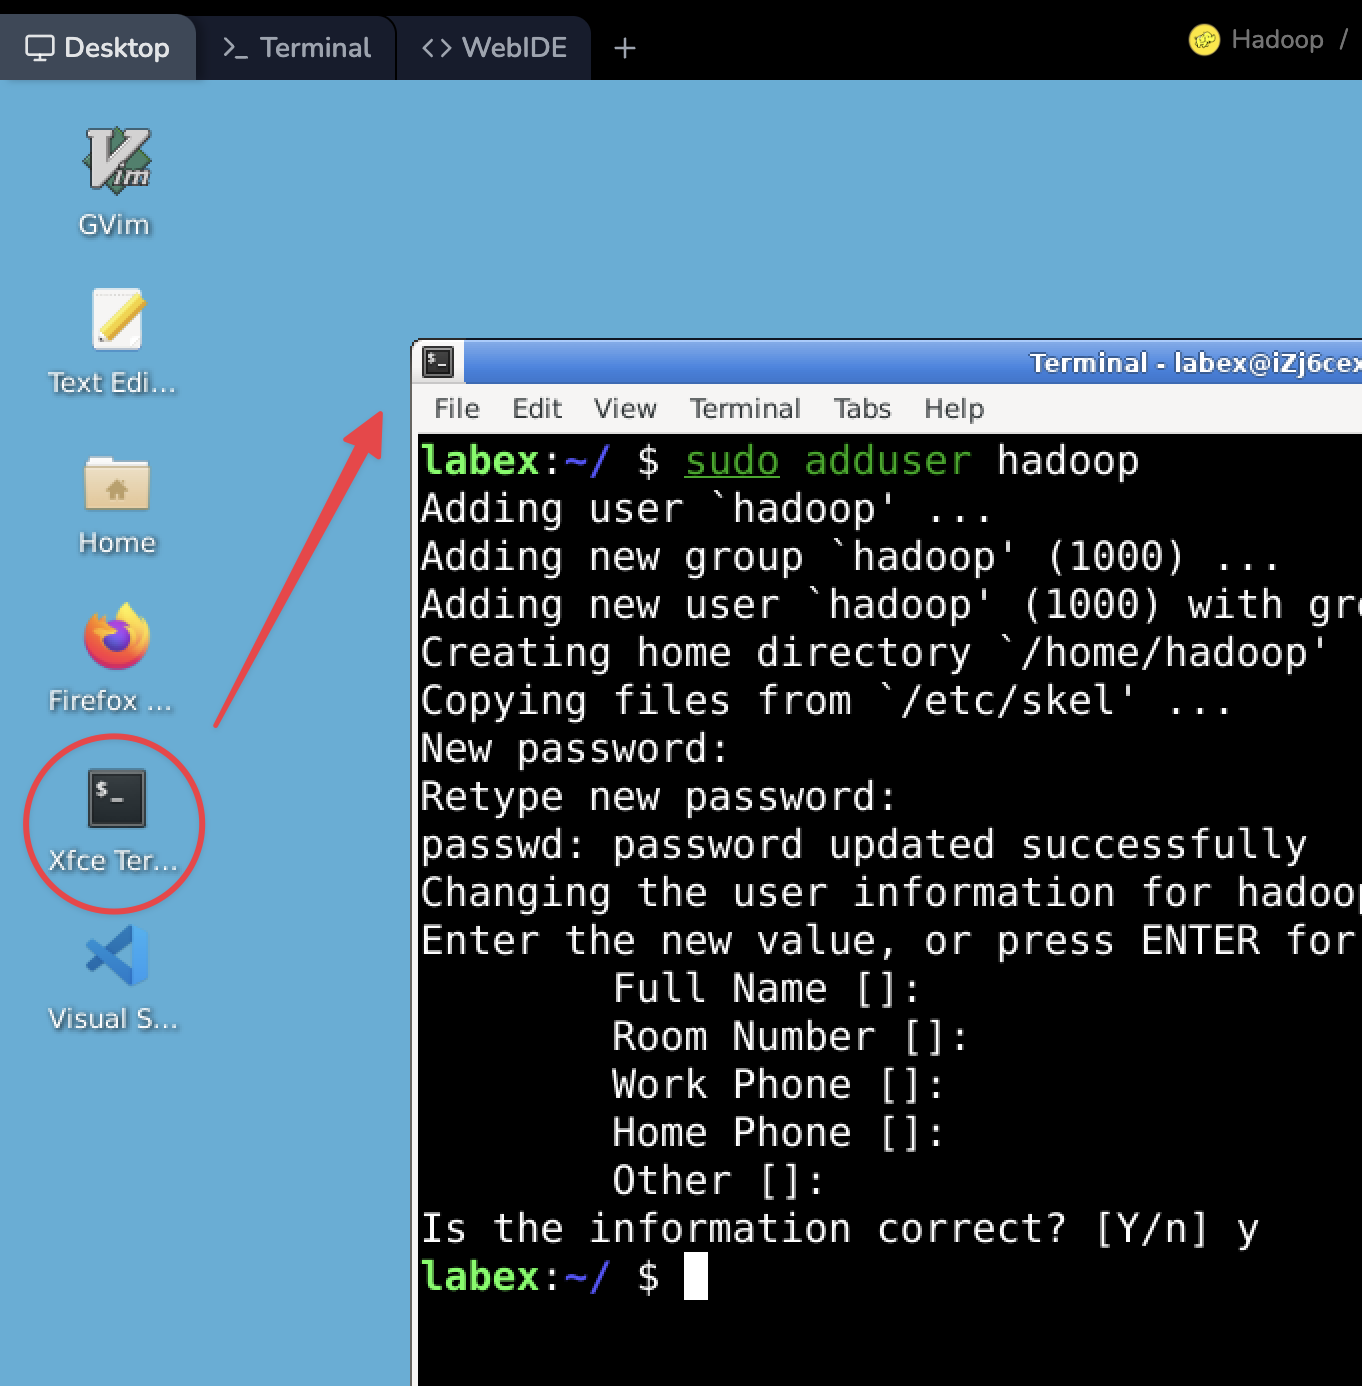1362x1386 pixels.
Task: Open the Terminal menu
Action: pyautogui.click(x=745, y=408)
